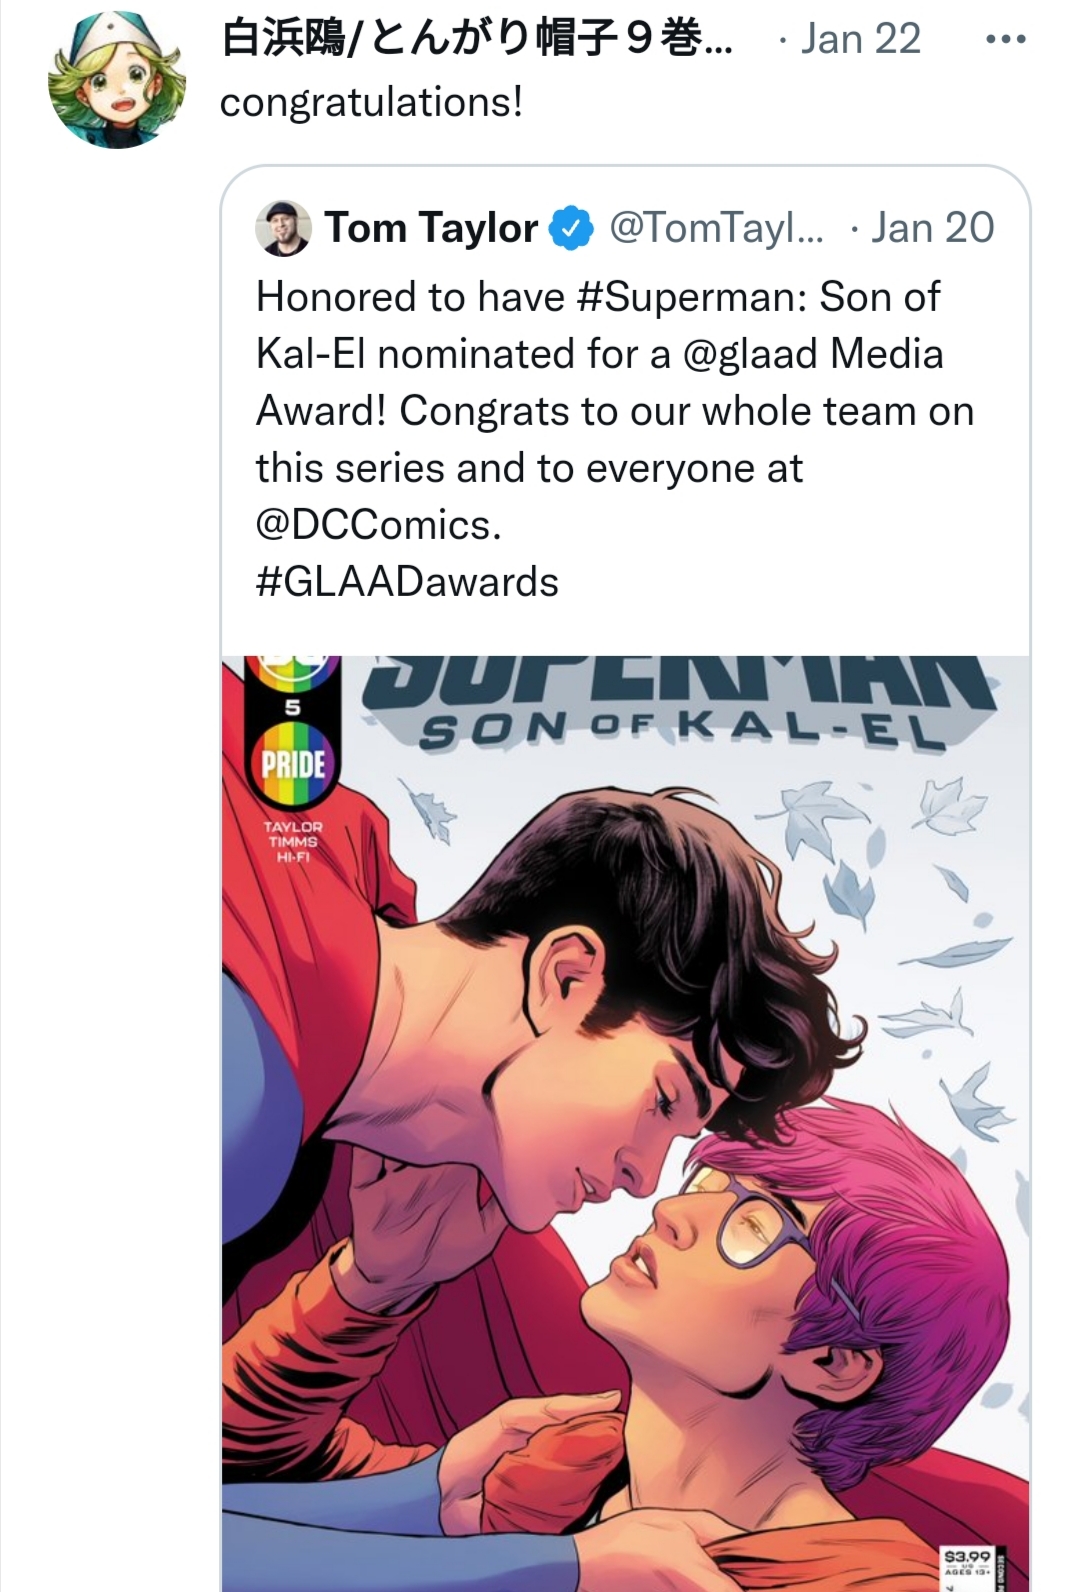Open the 白浜鴎 display name profile
1080x1592 pixels.
click(476, 40)
